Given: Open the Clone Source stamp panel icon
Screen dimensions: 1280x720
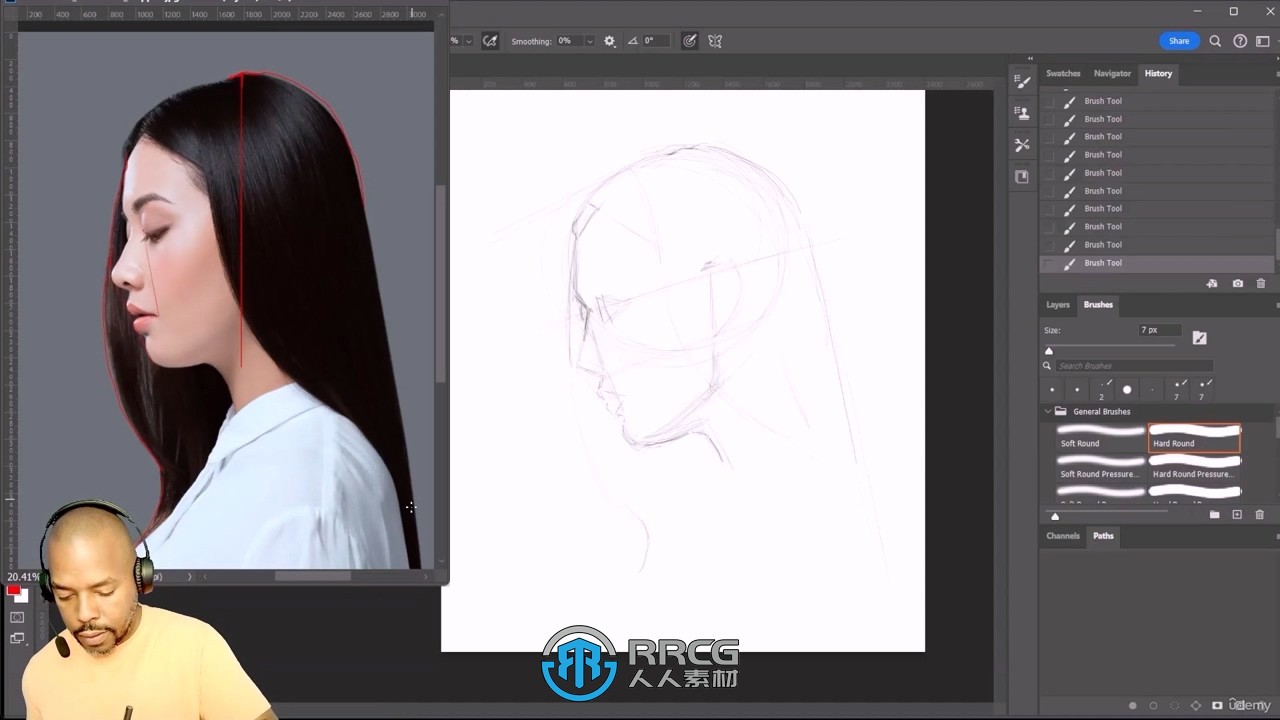Looking at the screenshot, I should pyautogui.click(x=1022, y=113).
